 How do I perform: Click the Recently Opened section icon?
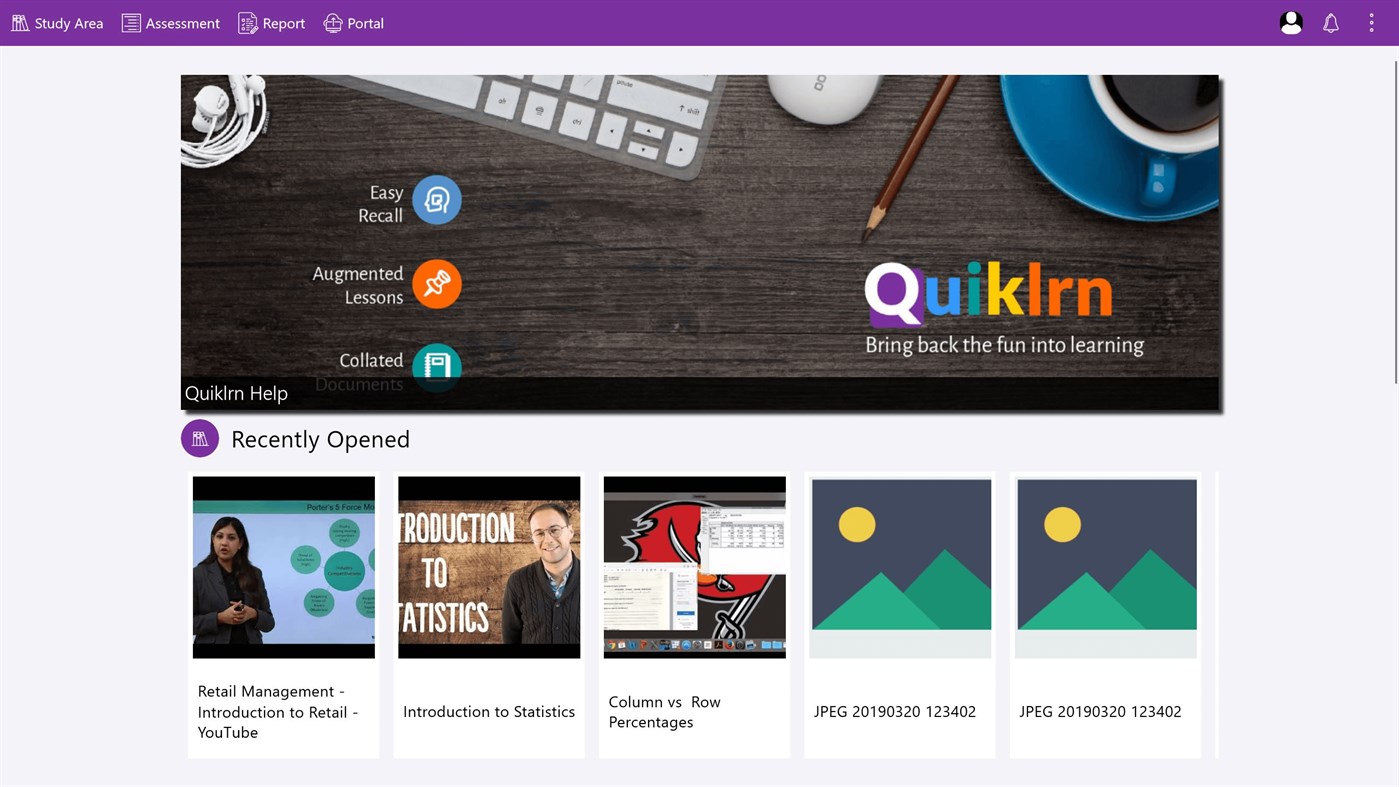click(x=199, y=438)
